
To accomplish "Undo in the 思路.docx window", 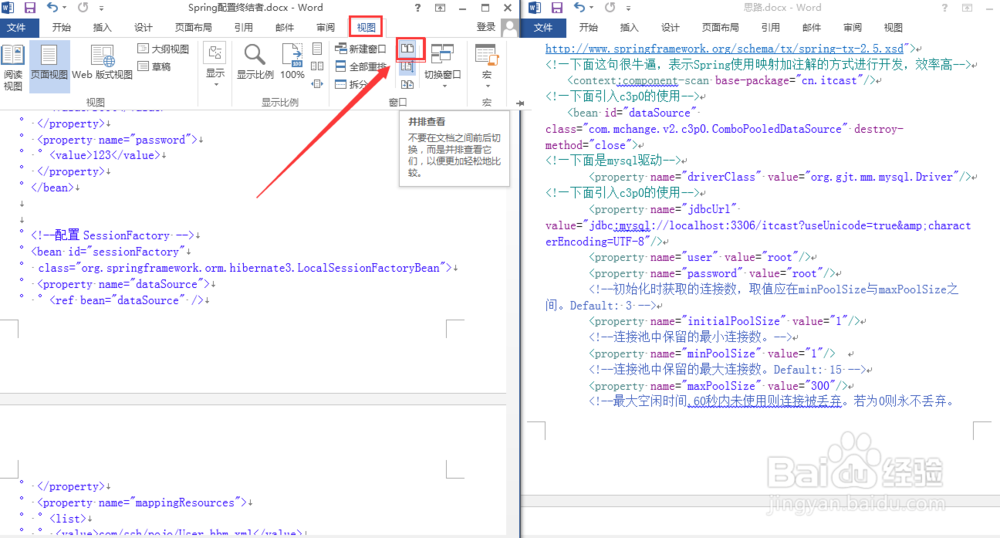I will (x=578, y=8).
